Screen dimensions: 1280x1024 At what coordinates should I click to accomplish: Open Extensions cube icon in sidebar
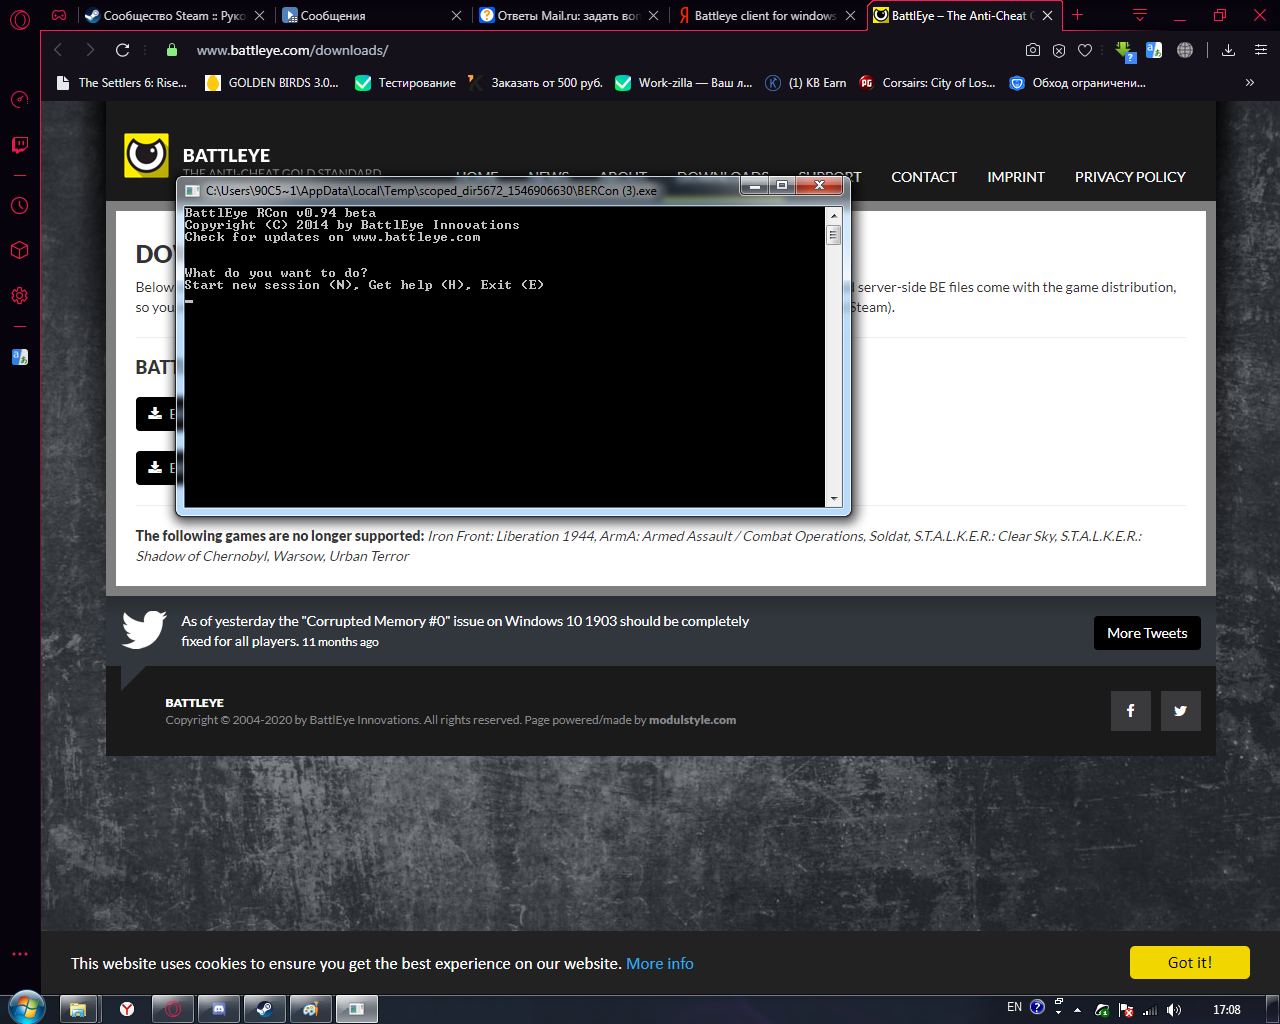(20, 250)
